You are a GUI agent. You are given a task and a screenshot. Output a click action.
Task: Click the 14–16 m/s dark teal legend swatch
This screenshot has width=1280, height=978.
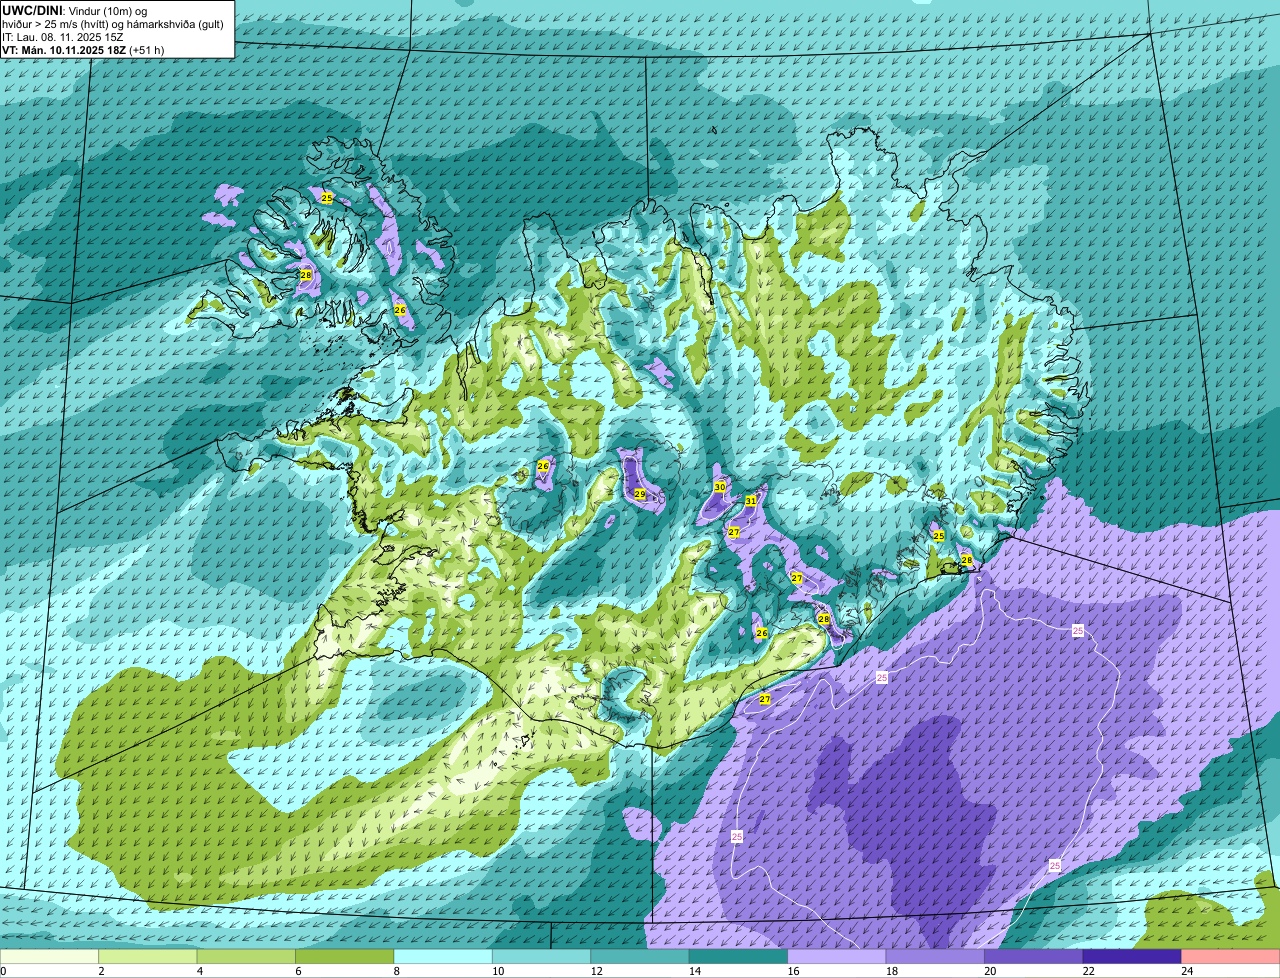739,957
